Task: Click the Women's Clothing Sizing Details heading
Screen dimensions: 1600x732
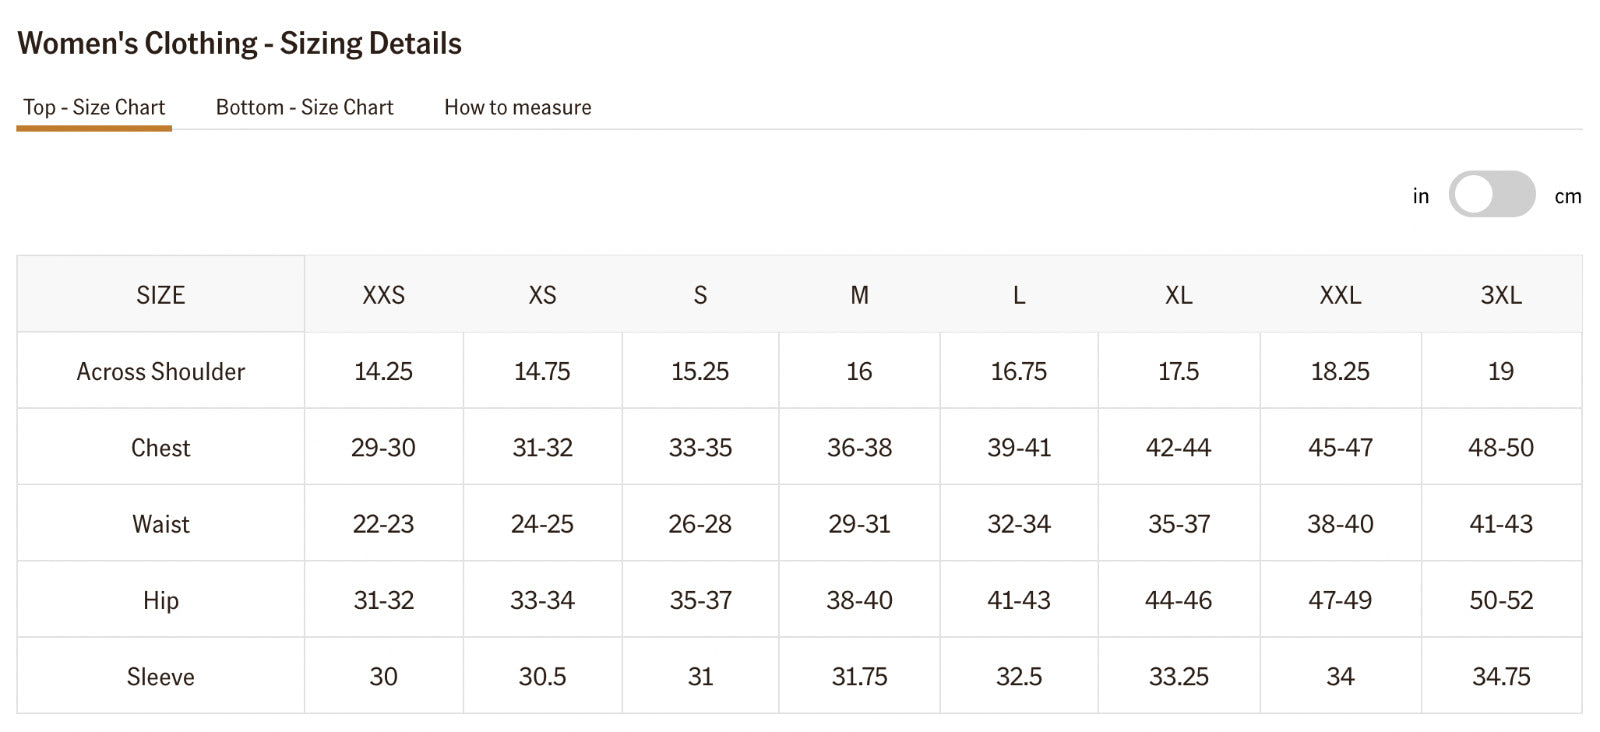Action: (x=239, y=43)
